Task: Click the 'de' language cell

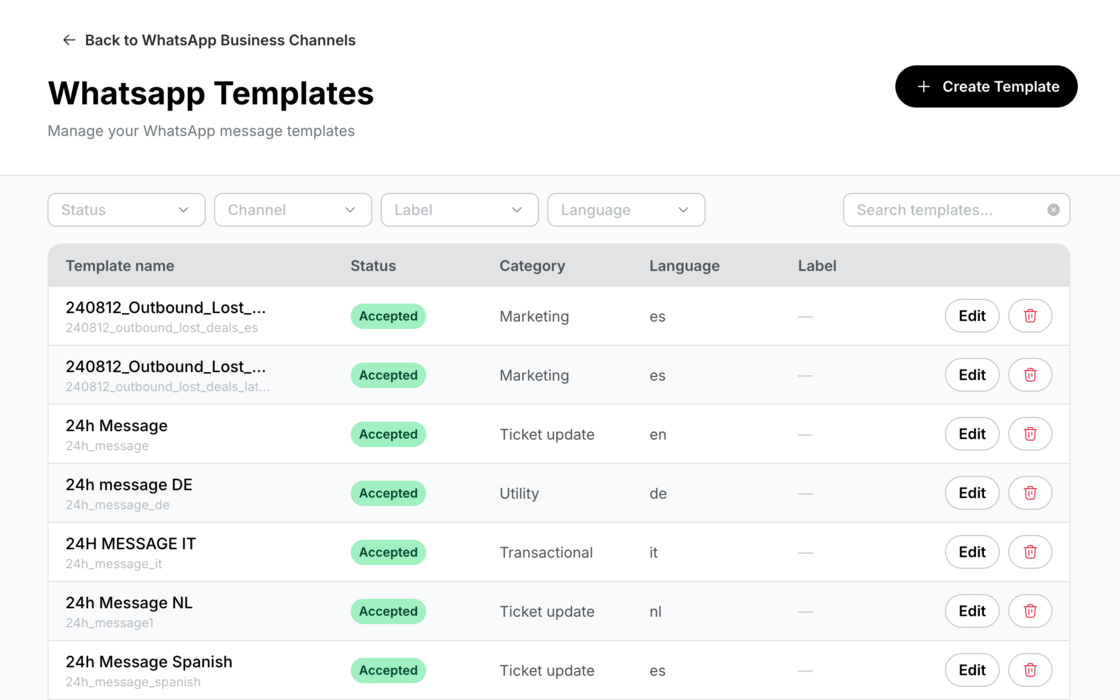Action: tap(658, 494)
